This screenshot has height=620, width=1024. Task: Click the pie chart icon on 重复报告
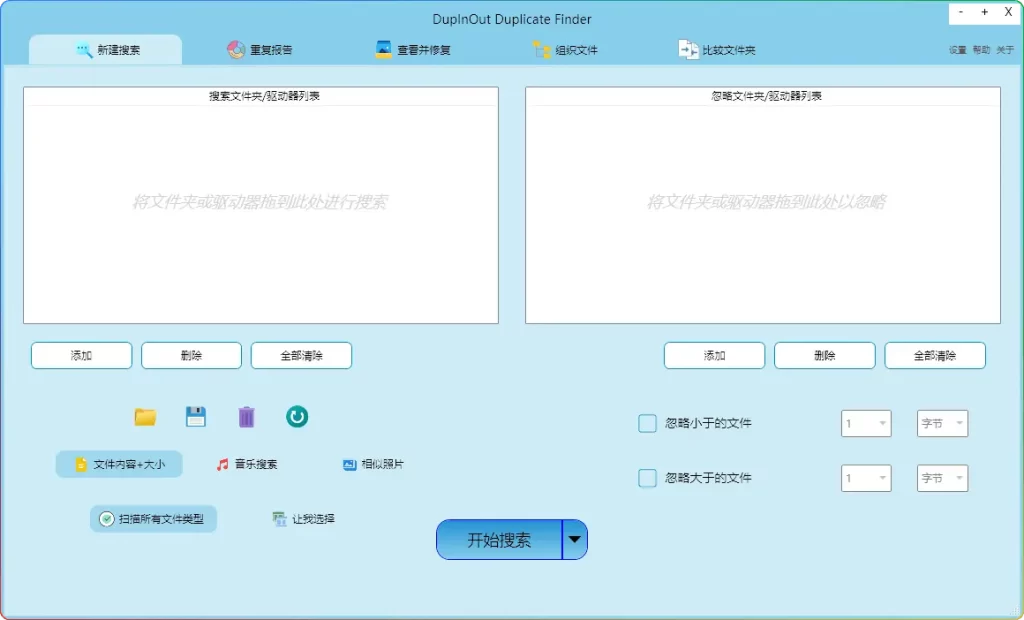click(x=236, y=50)
